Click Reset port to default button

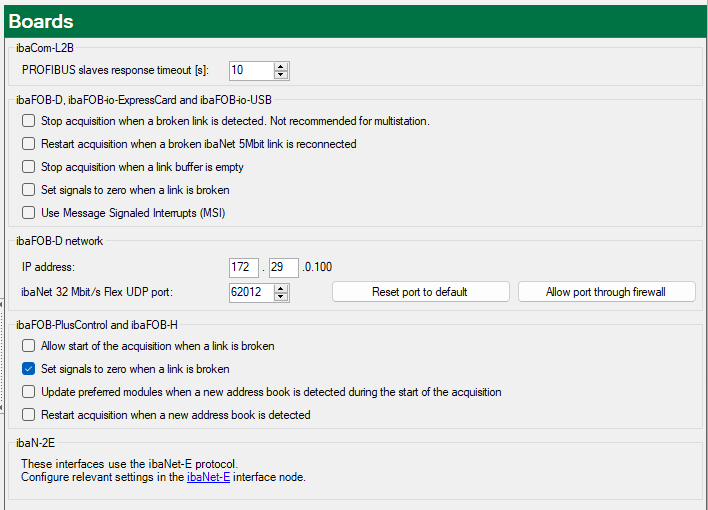coord(420,292)
